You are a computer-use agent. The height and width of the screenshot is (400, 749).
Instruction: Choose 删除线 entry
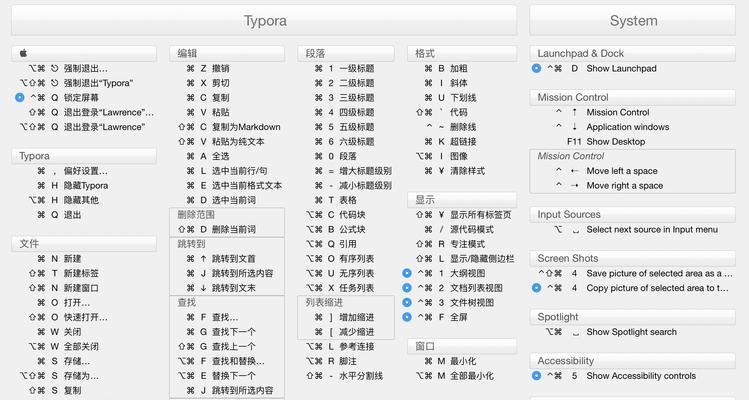point(451,127)
